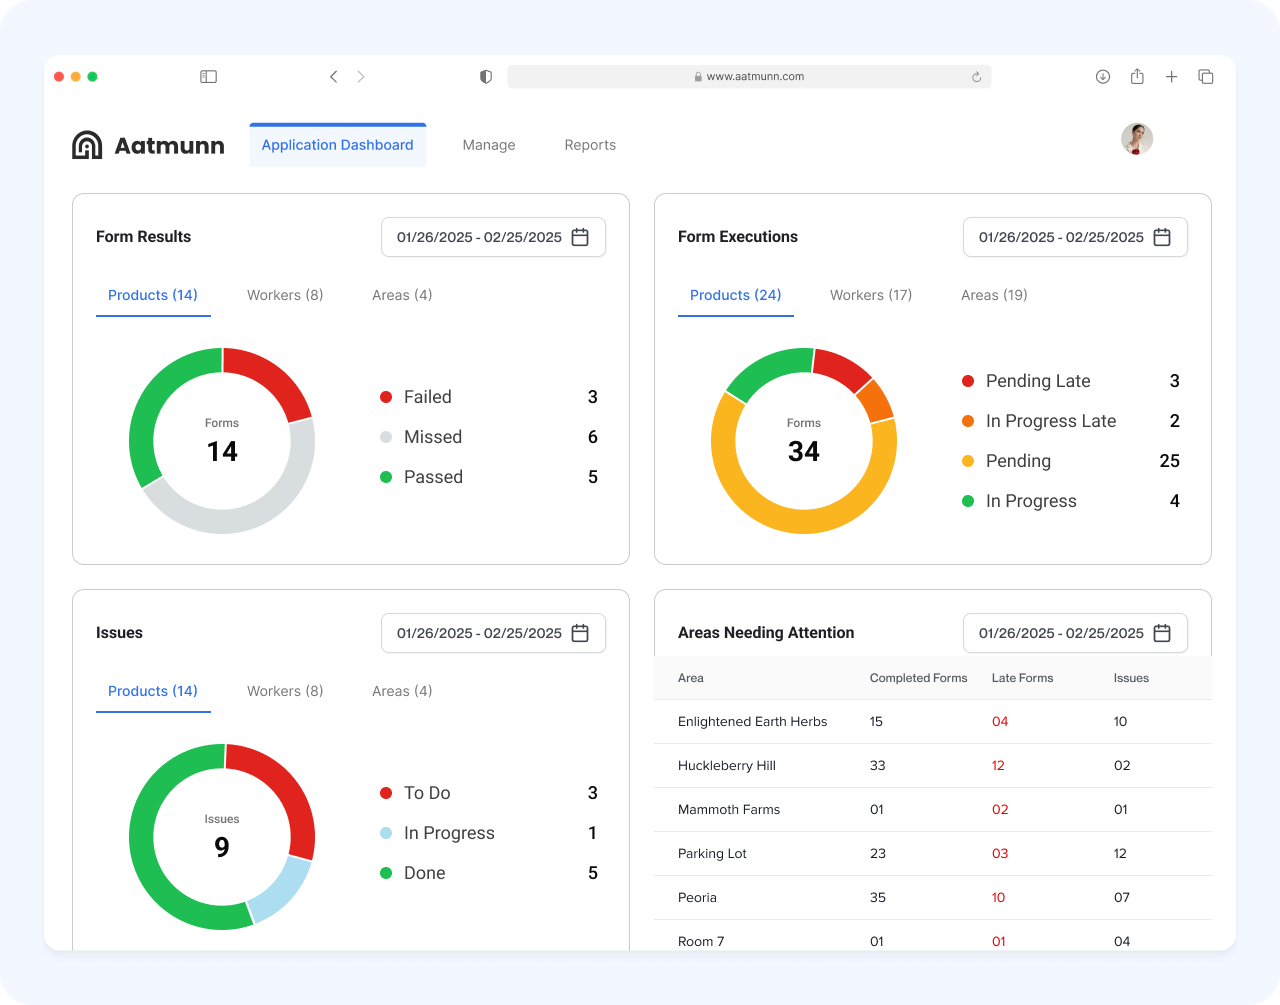This screenshot has height=1005, width=1280.
Task: Open Mammoth Farms row
Action: [x=933, y=810]
